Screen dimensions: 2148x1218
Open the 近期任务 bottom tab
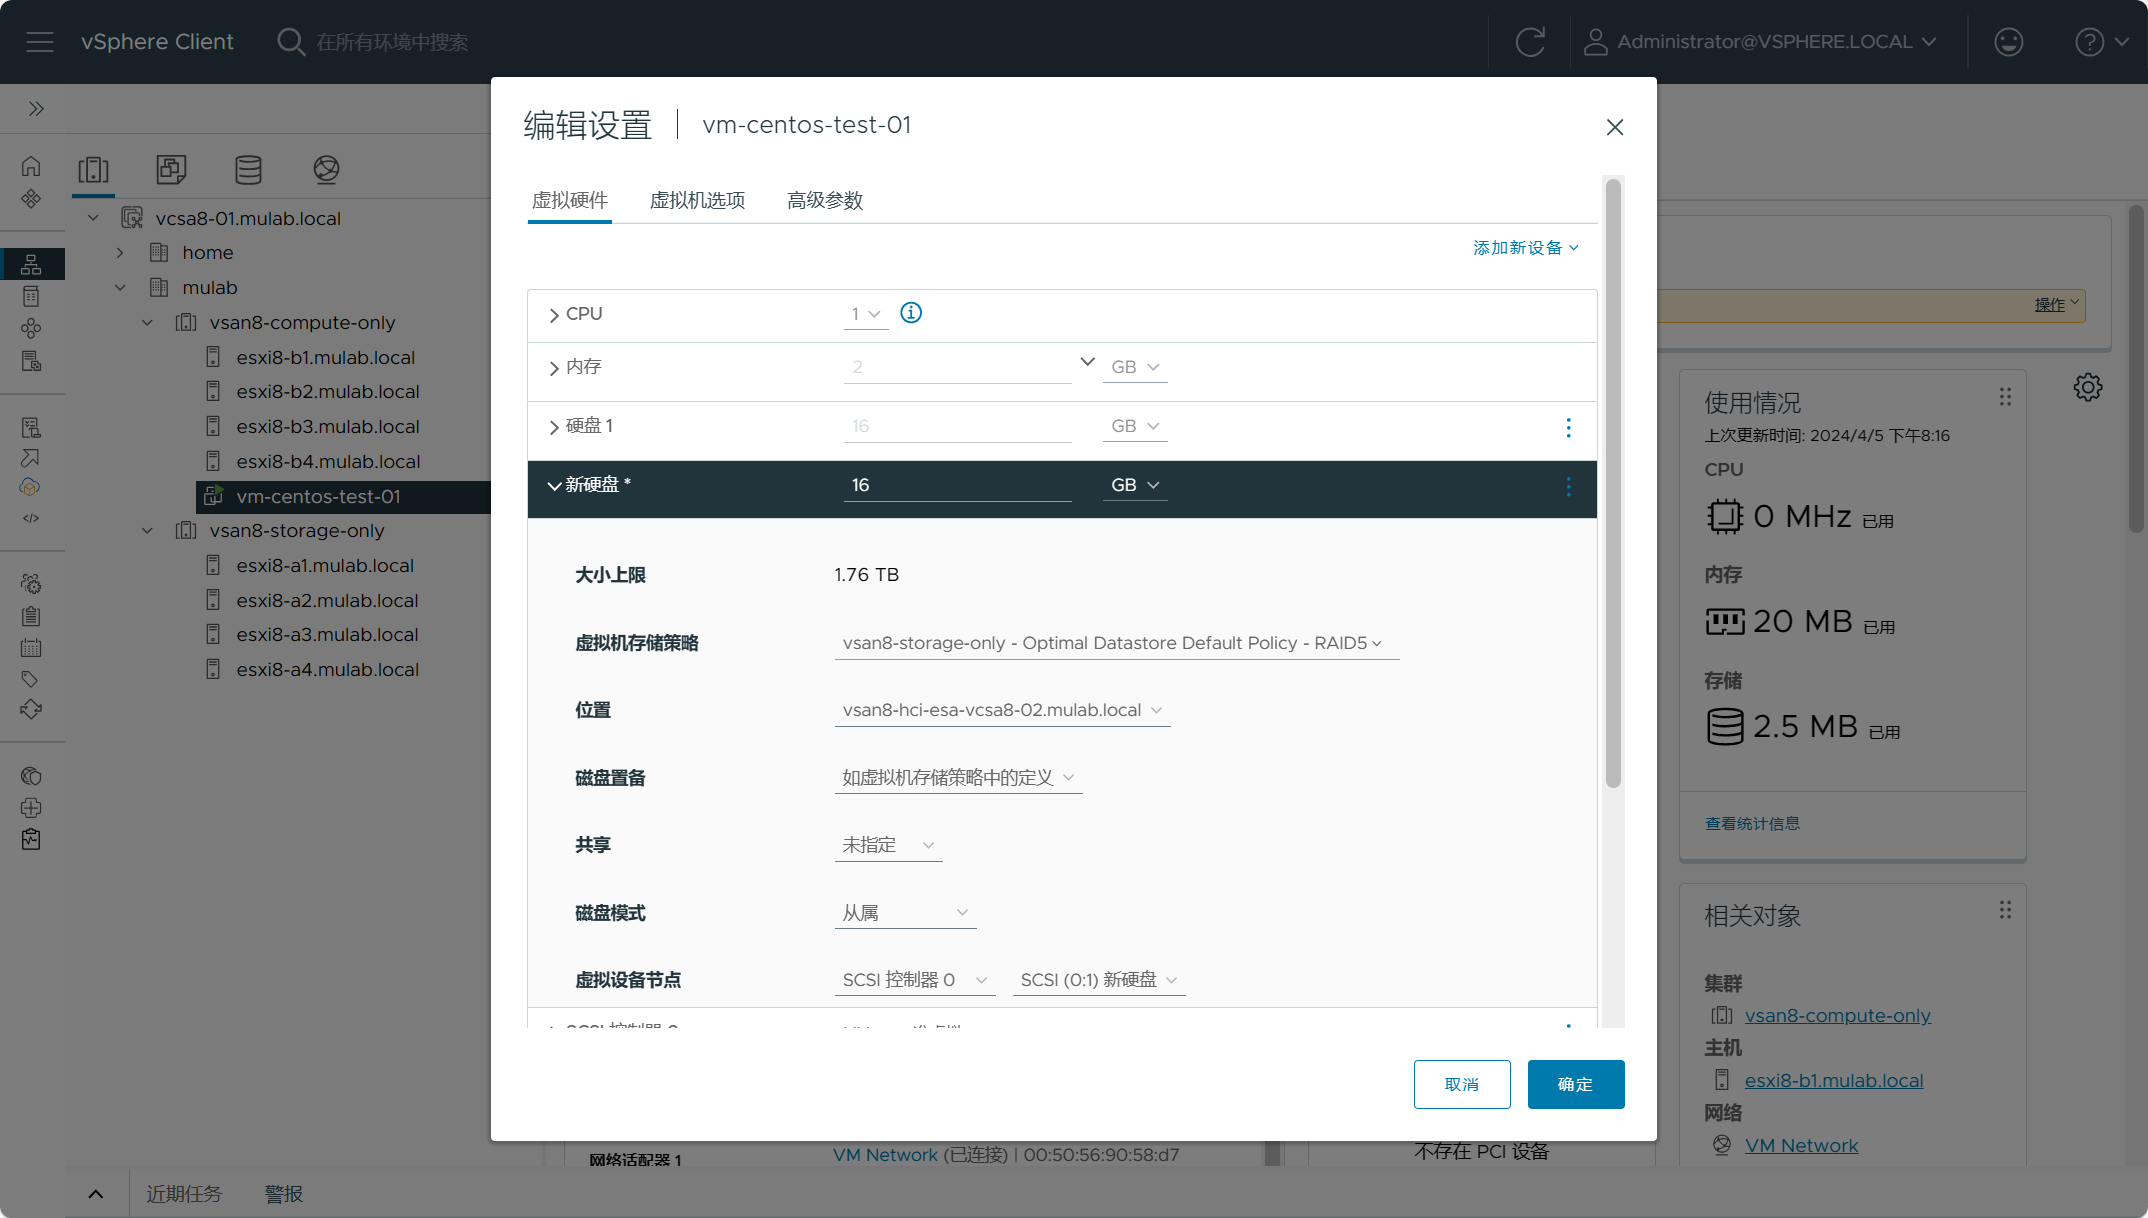184,1194
